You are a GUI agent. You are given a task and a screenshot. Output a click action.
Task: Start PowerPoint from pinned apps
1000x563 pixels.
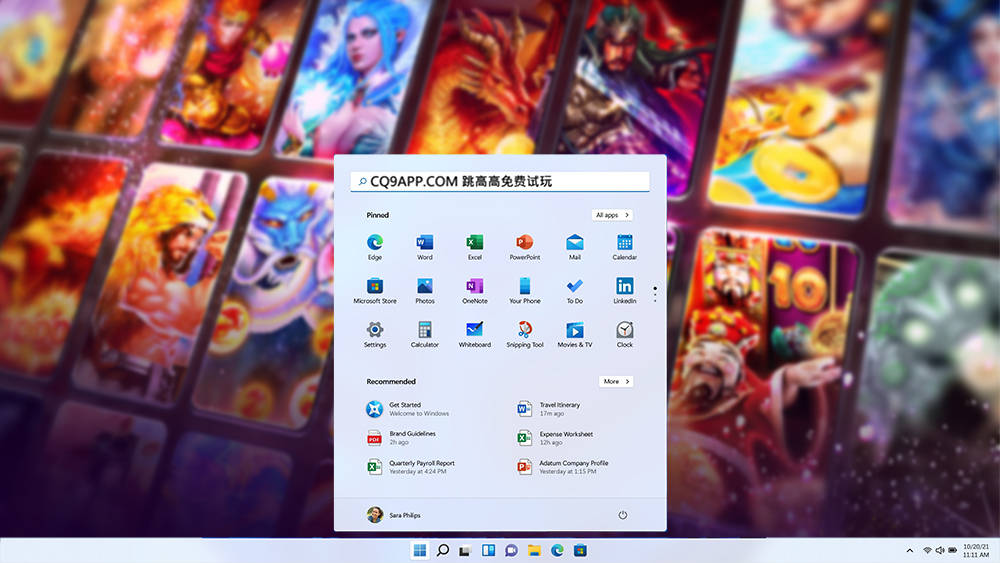coord(525,243)
